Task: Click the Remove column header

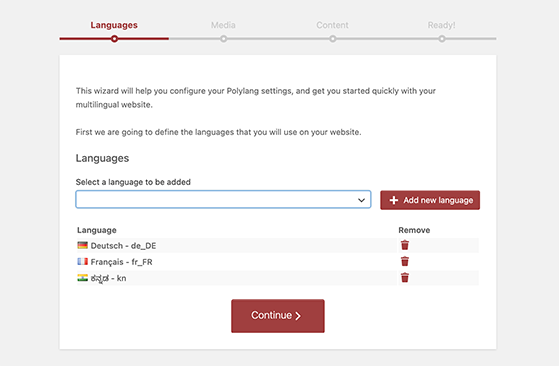Action: (x=414, y=230)
